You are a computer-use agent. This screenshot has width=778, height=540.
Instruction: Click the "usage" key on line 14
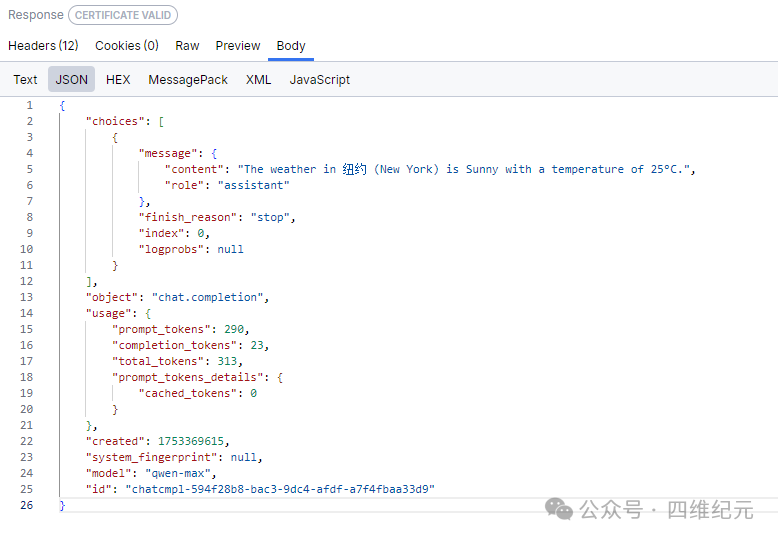109,313
